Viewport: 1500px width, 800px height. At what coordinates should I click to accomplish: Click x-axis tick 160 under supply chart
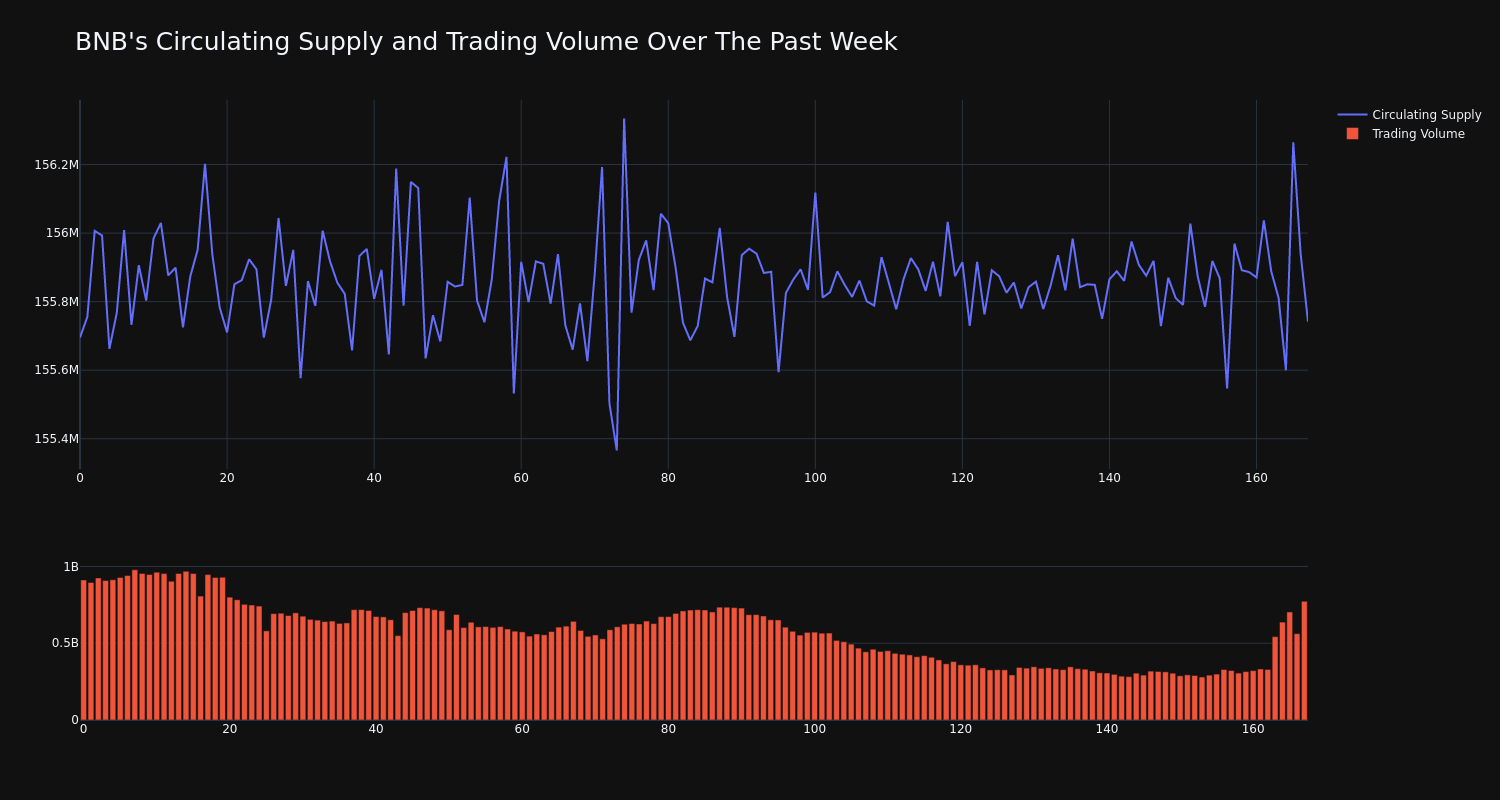click(x=1256, y=478)
